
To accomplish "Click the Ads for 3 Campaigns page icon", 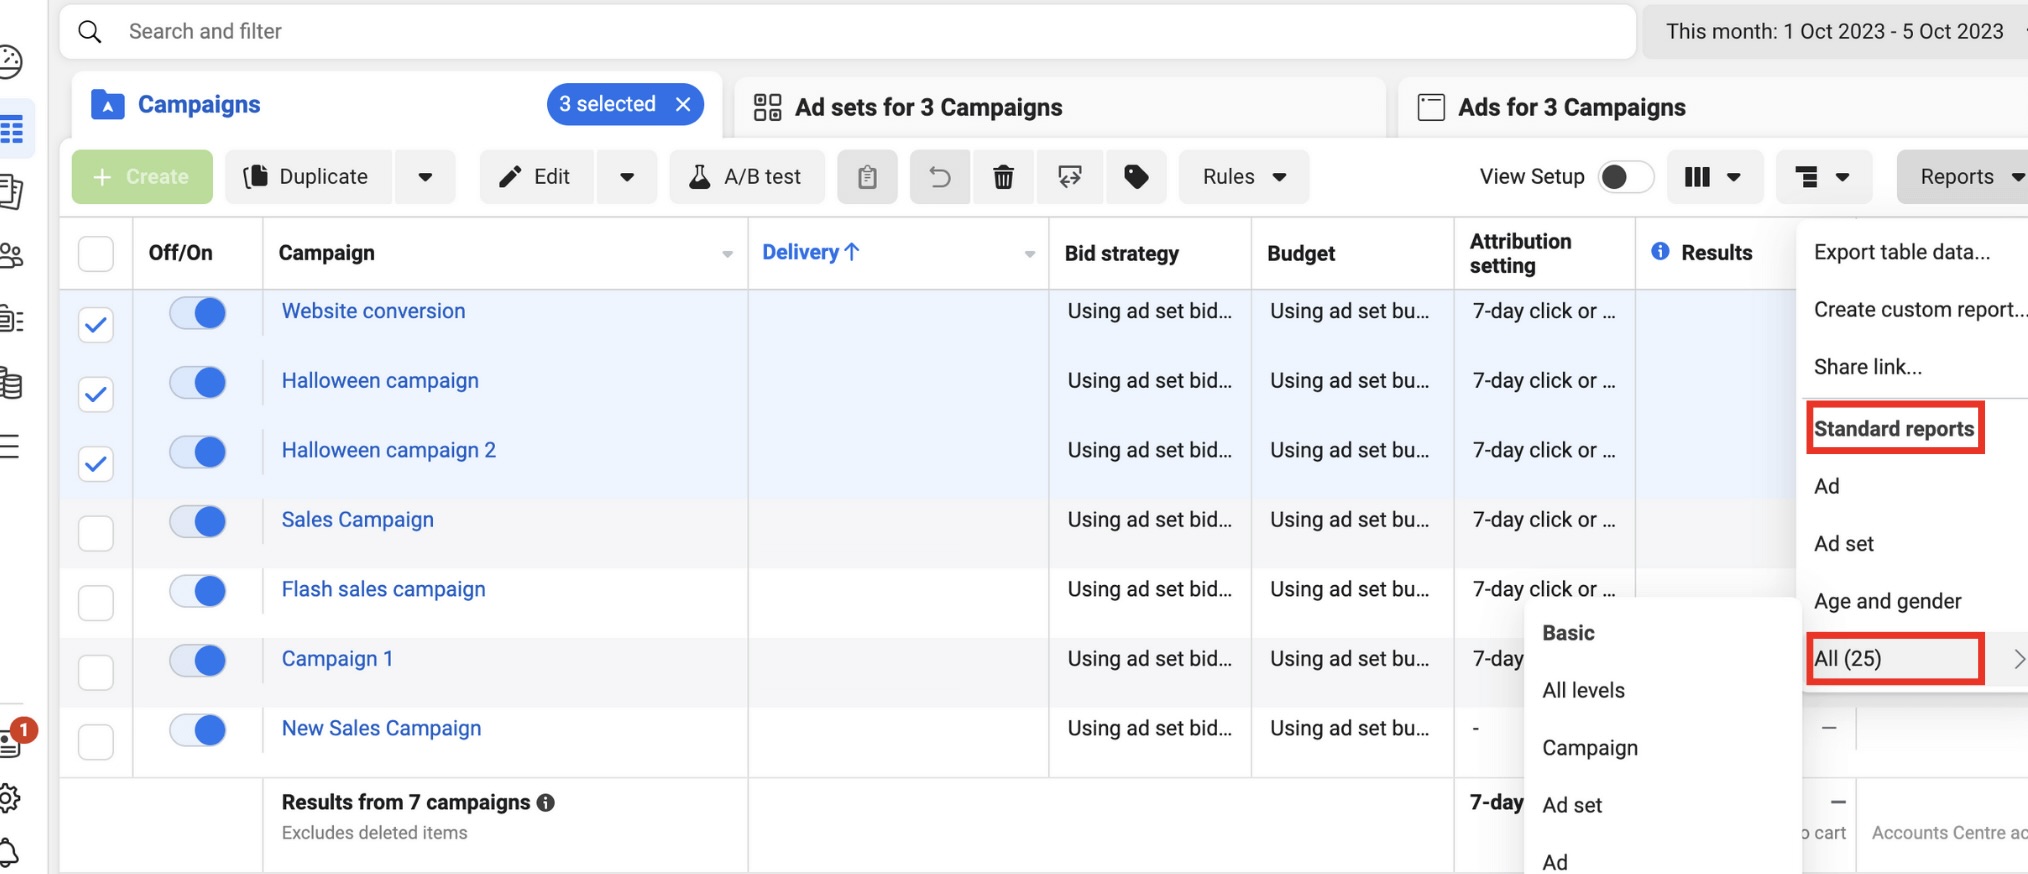I will click(1431, 107).
